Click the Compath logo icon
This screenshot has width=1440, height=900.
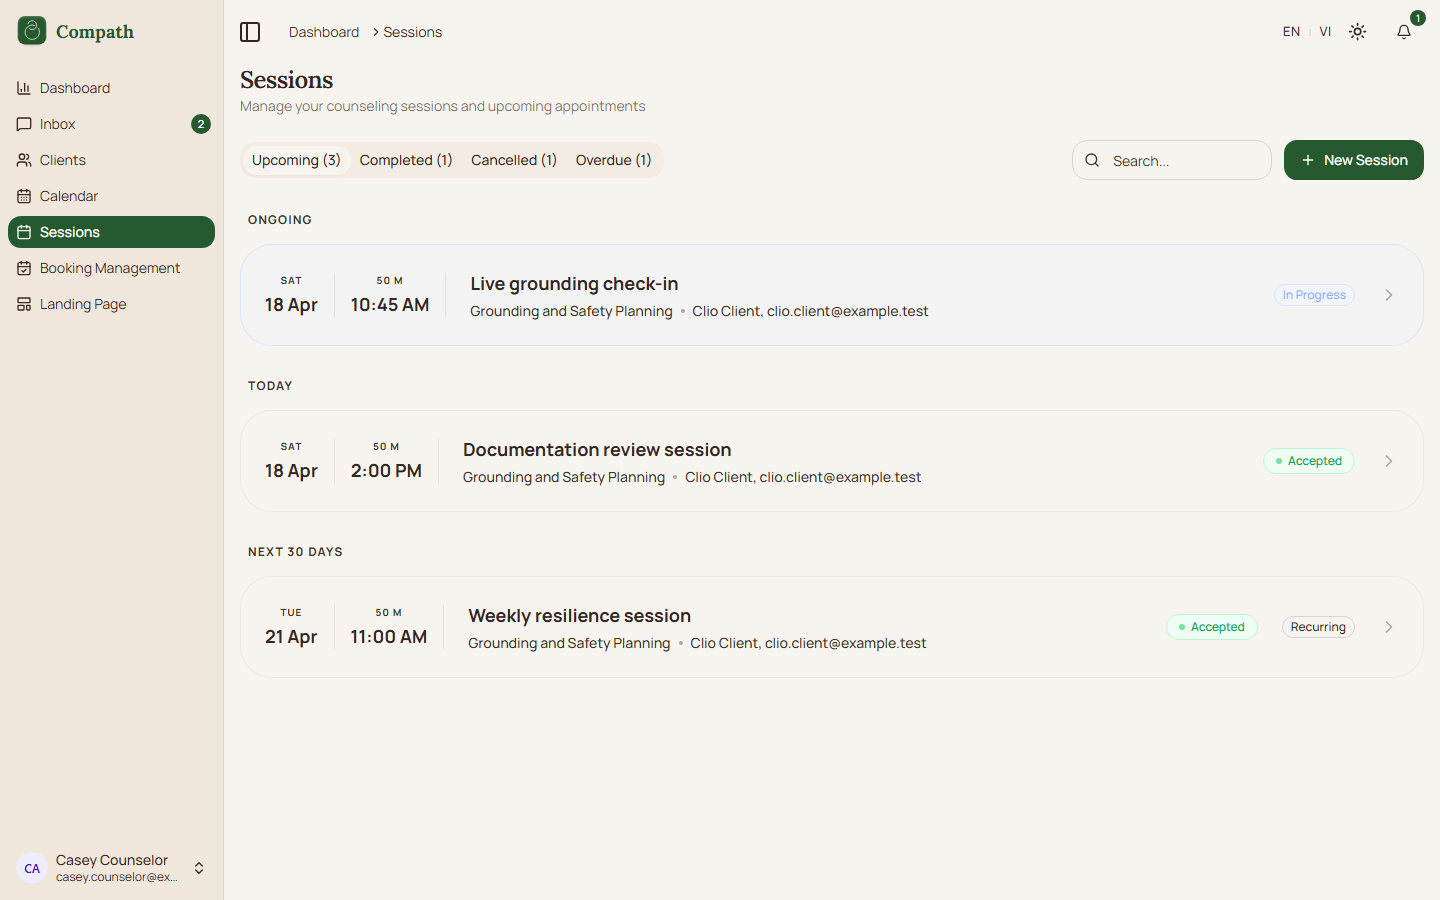[x=32, y=31]
